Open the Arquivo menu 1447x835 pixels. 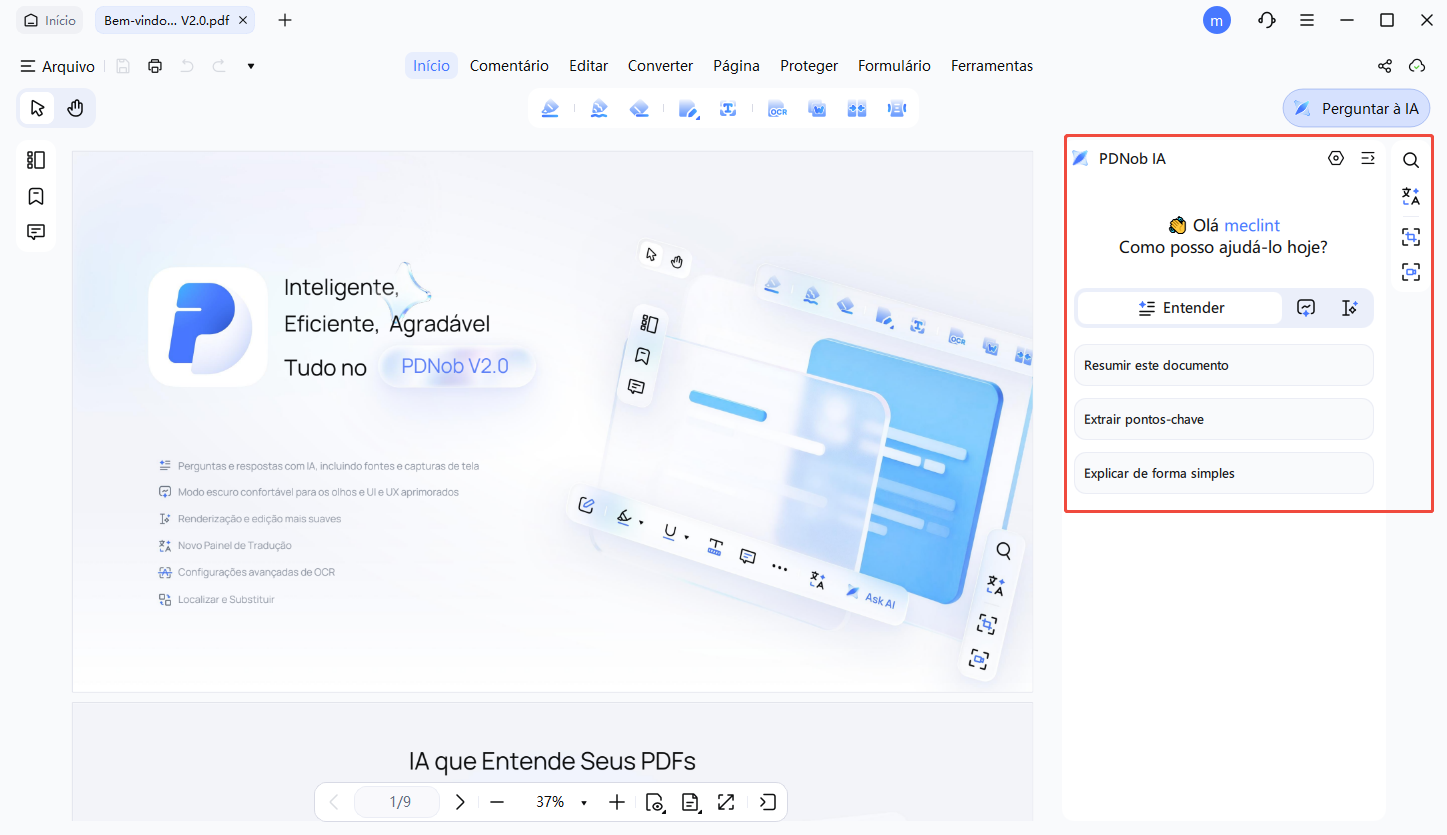tap(57, 65)
